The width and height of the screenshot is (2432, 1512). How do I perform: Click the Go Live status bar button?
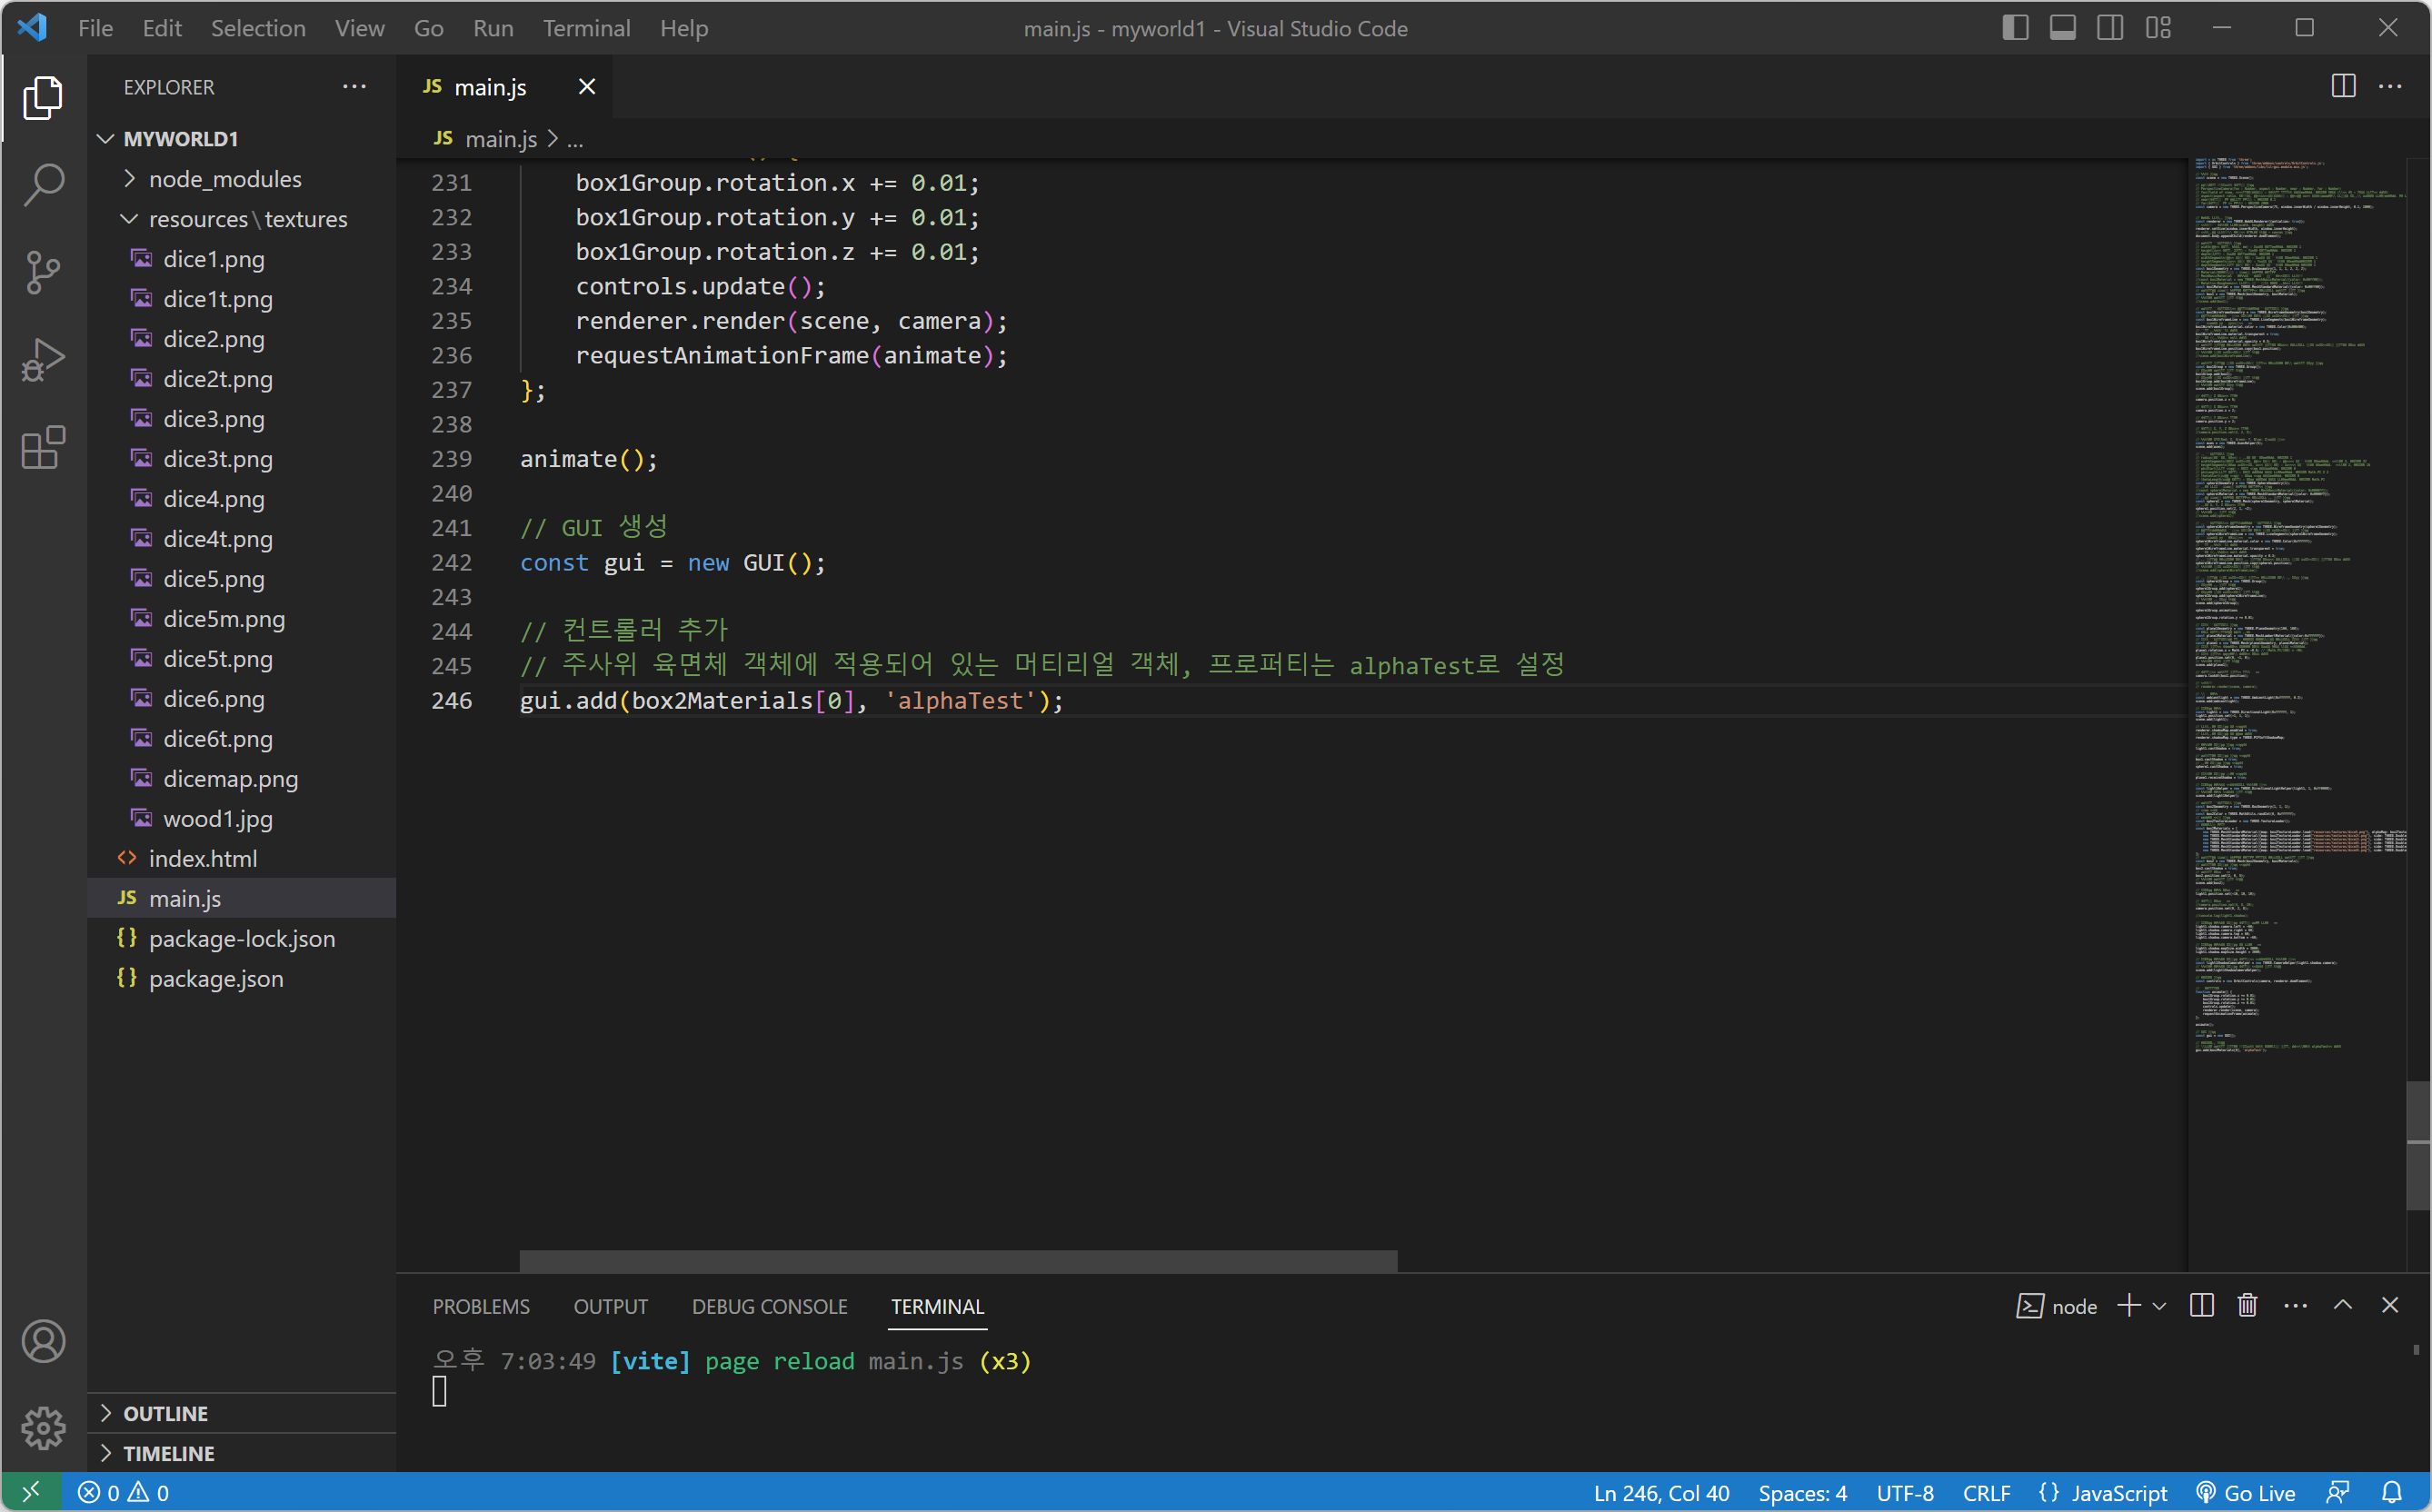pyautogui.click(x=2246, y=1492)
